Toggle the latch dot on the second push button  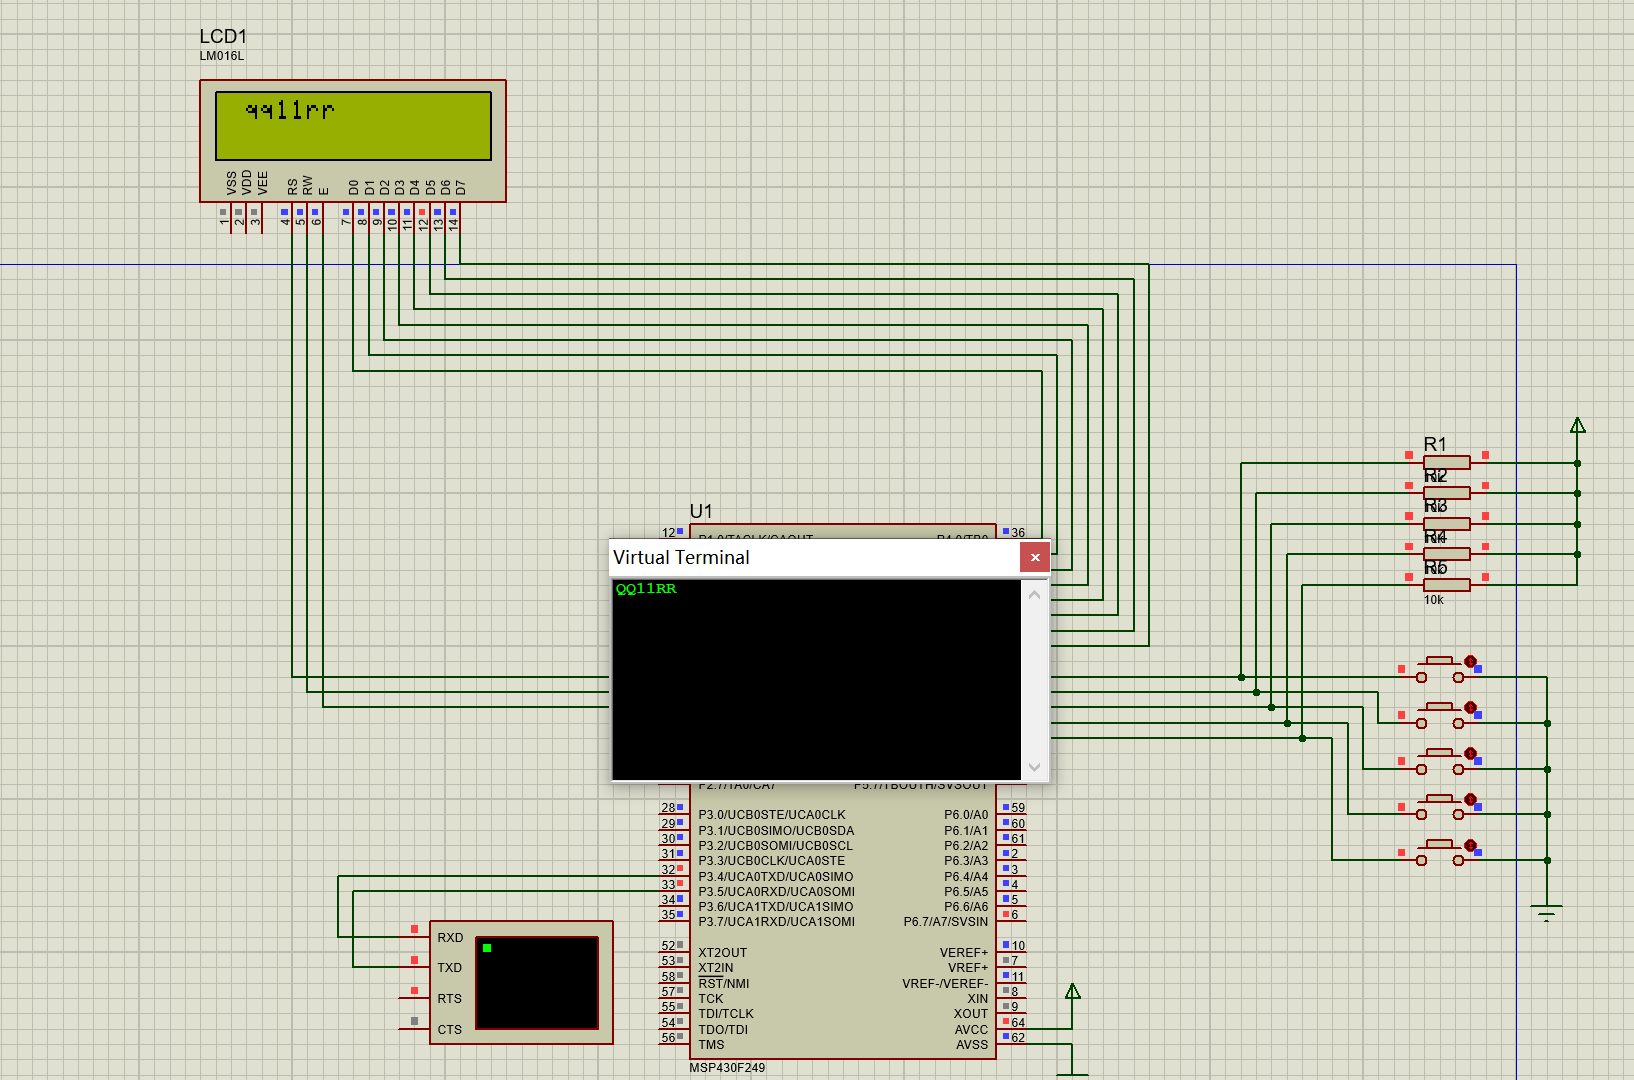[1470, 707]
